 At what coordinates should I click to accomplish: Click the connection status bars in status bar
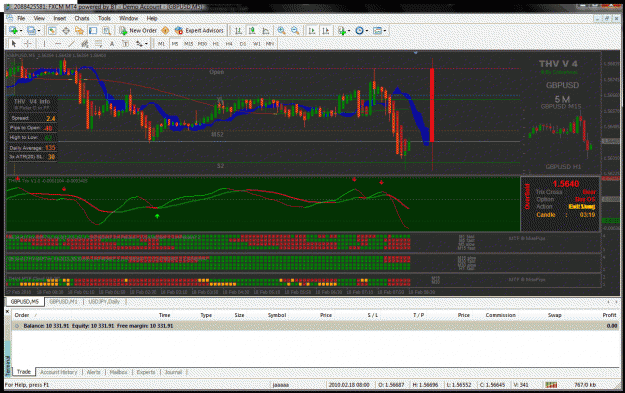[551, 385]
